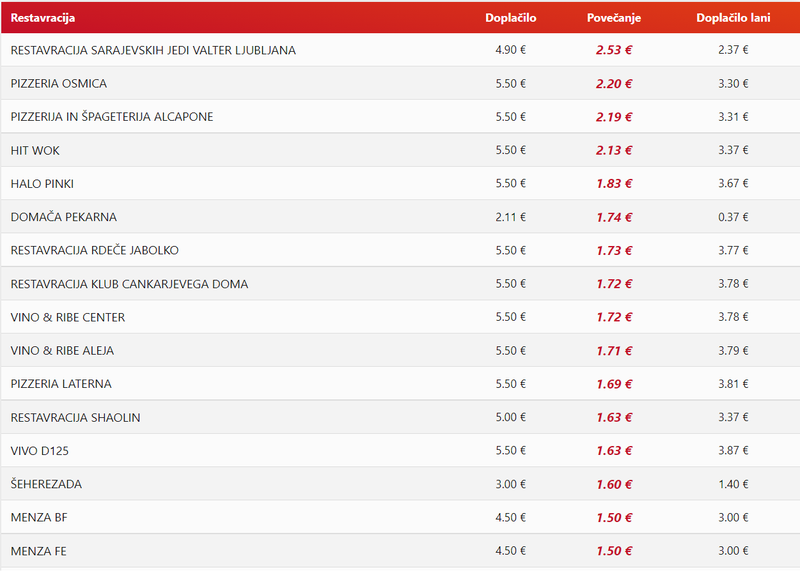Screen dimensions: 800x577
Task: Select the 3.87 € last-year value for Vivo D125
Action: pyautogui.click(x=733, y=450)
